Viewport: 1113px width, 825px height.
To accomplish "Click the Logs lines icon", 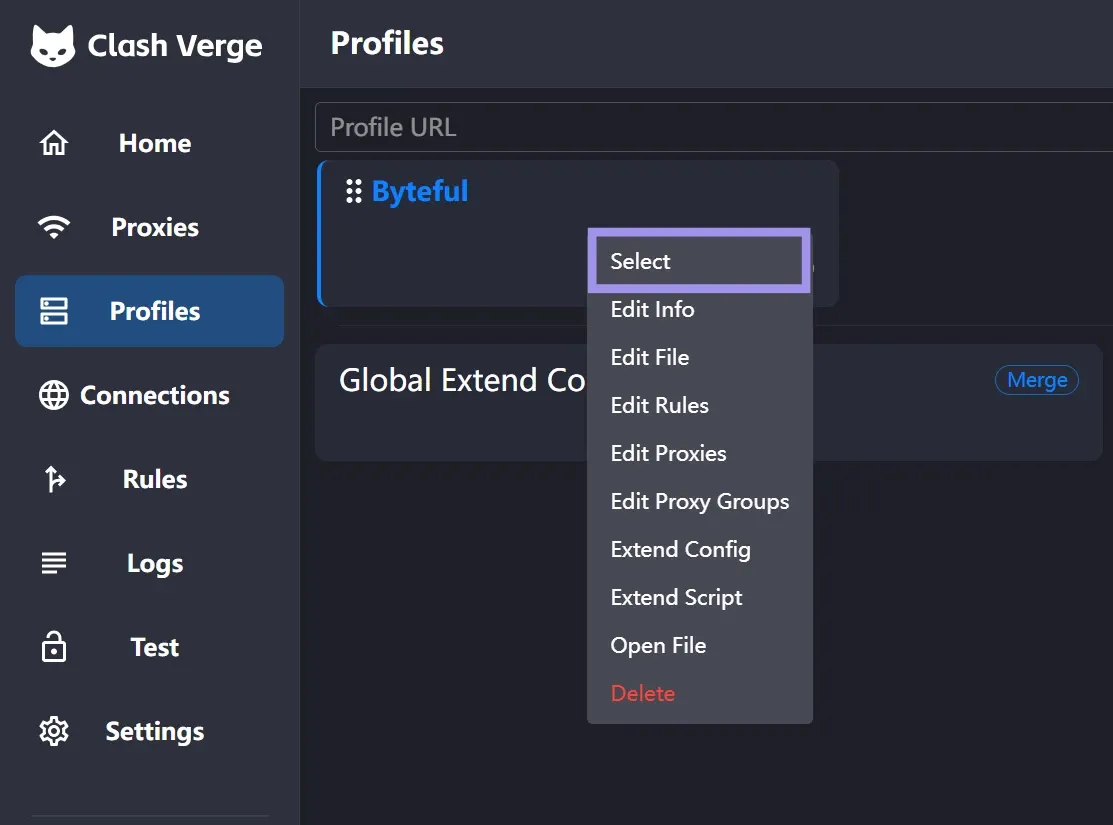I will click(x=54, y=563).
